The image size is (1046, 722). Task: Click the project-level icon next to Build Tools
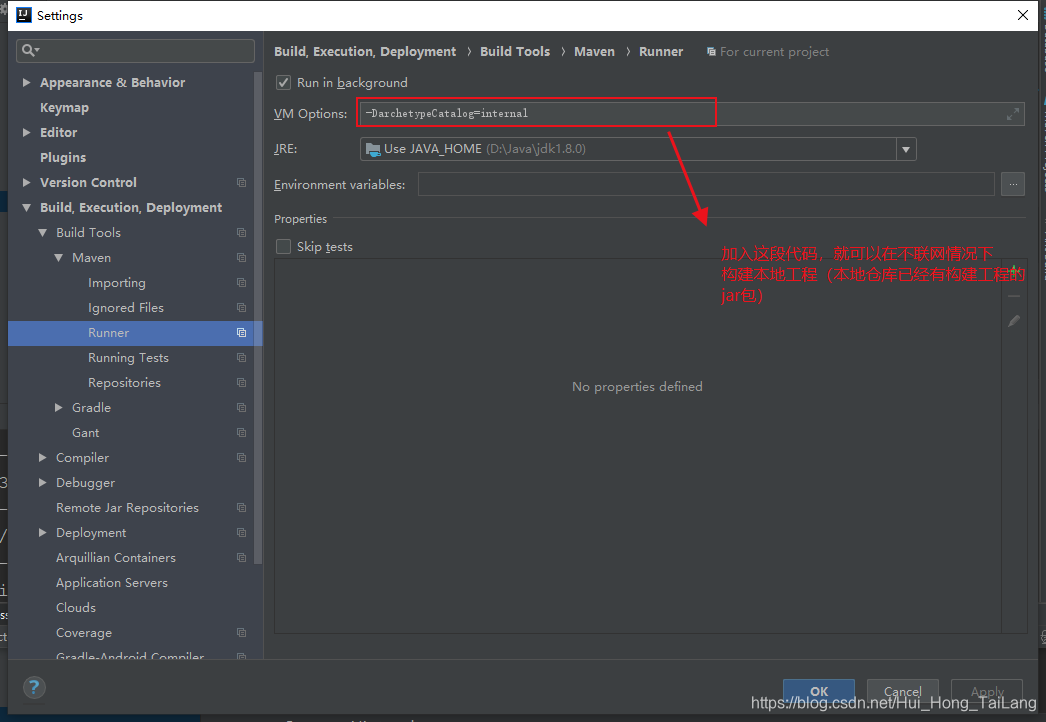pyautogui.click(x=241, y=232)
